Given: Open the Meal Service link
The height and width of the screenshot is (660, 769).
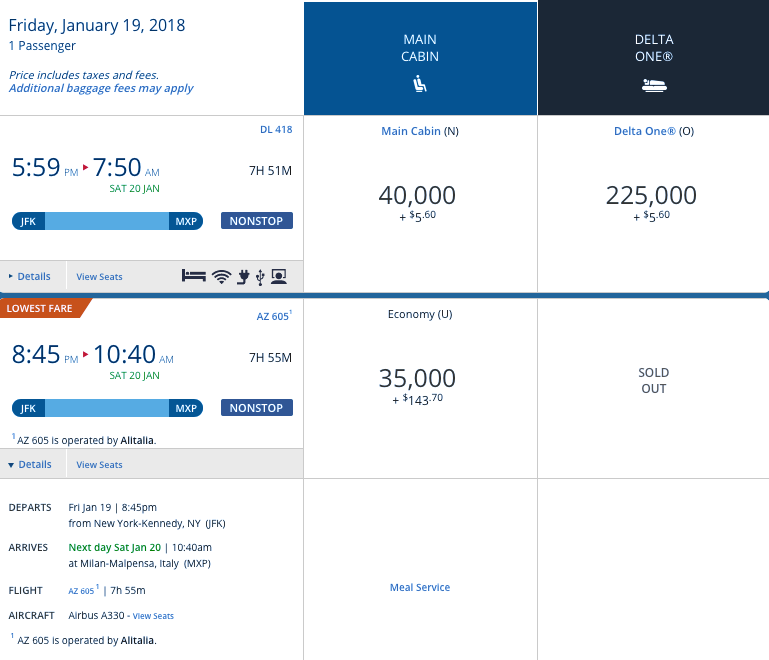Looking at the screenshot, I should click(x=420, y=587).
